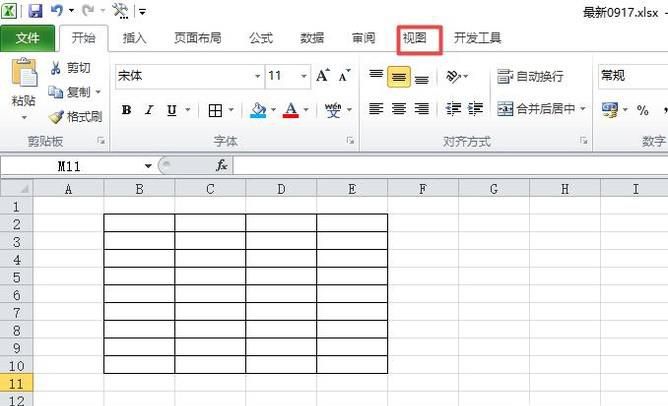Click the wén phonetic guide icon

point(333,110)
